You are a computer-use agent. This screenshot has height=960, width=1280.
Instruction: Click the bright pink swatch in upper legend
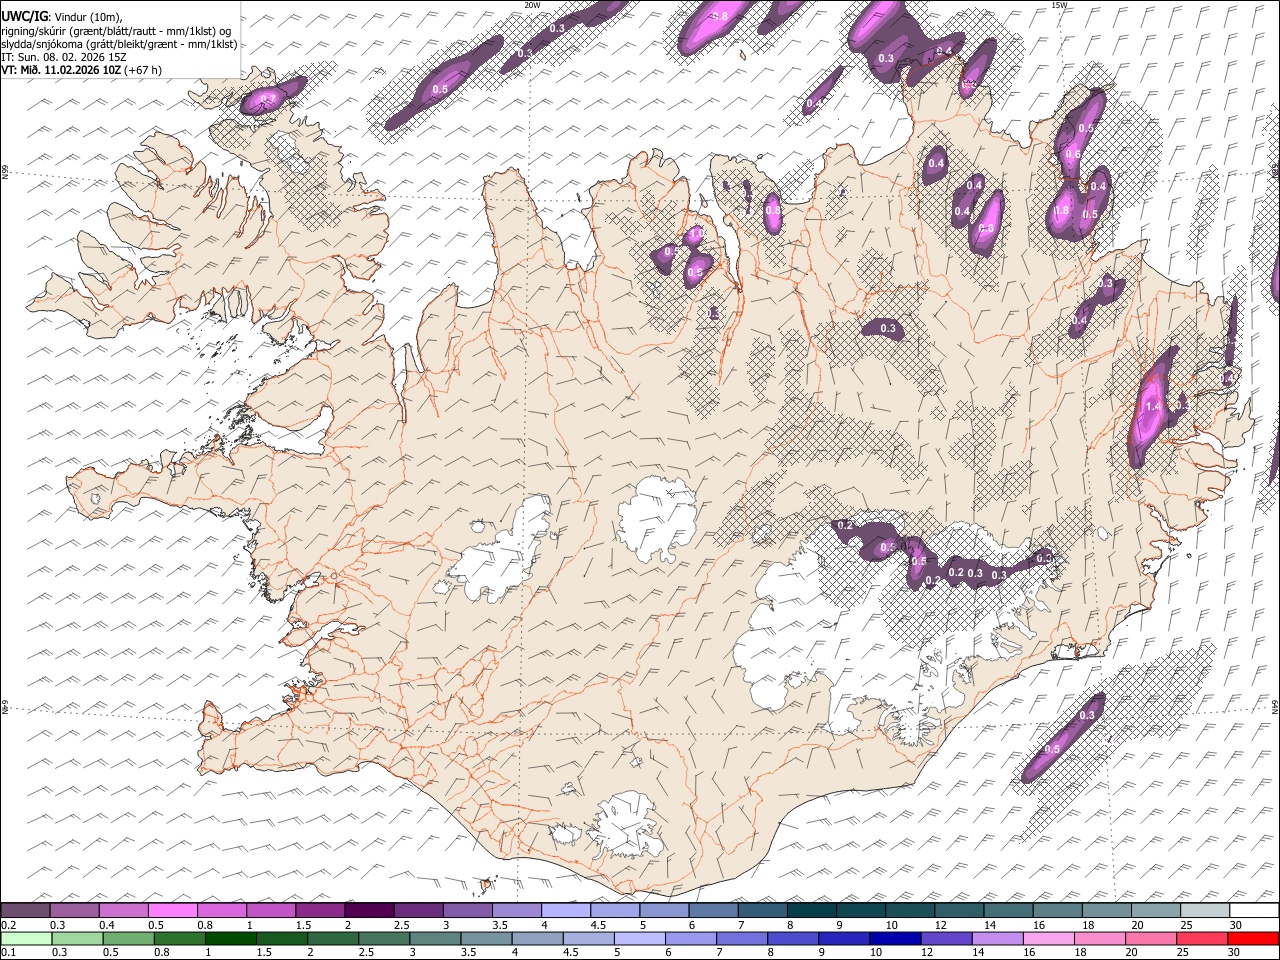tap(173, 911)
